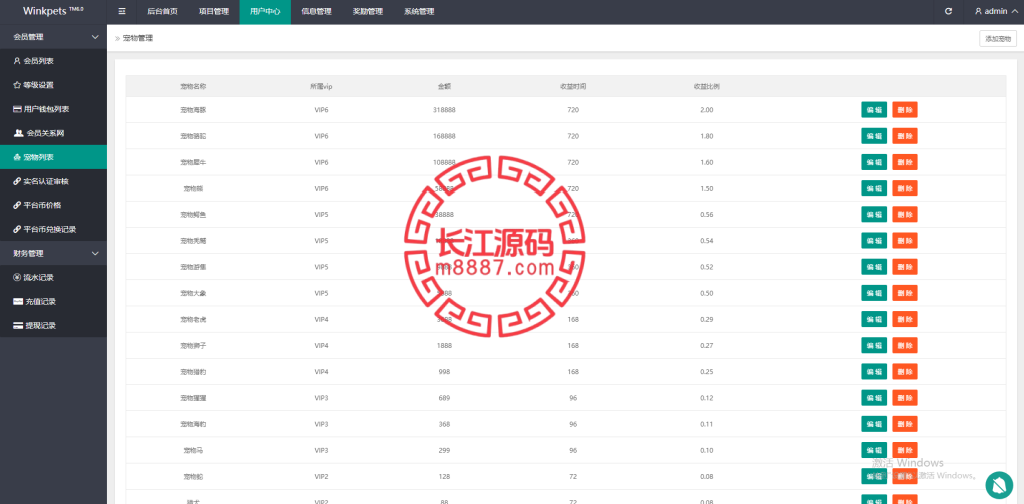Edit the pet with amount 998
This screenshot has width=1024, height=504.
tap(874, 371)
